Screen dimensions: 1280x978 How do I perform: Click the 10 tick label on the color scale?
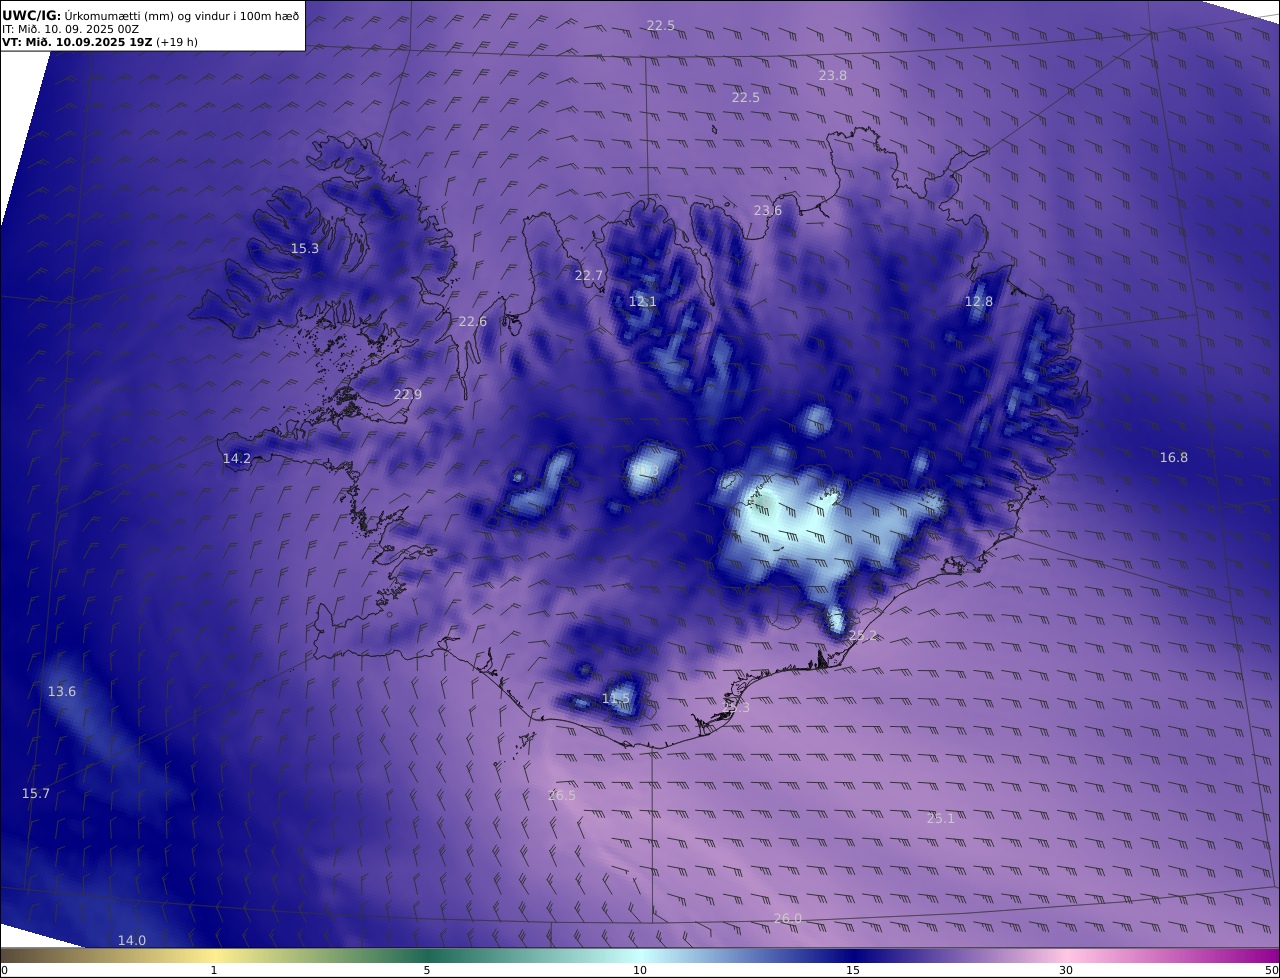pyautogui.click(x=640, y=970)
